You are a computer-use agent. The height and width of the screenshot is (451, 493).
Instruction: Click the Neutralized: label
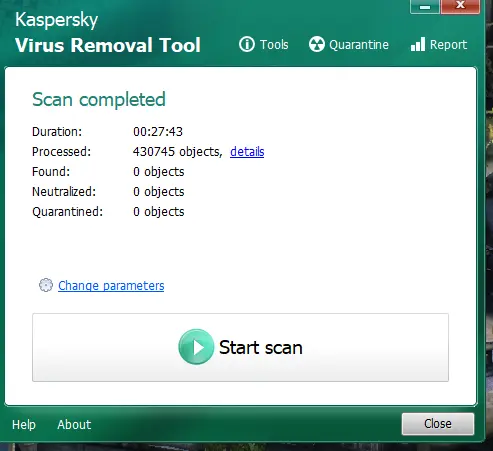pyautogui.click(x=64, y=192)
